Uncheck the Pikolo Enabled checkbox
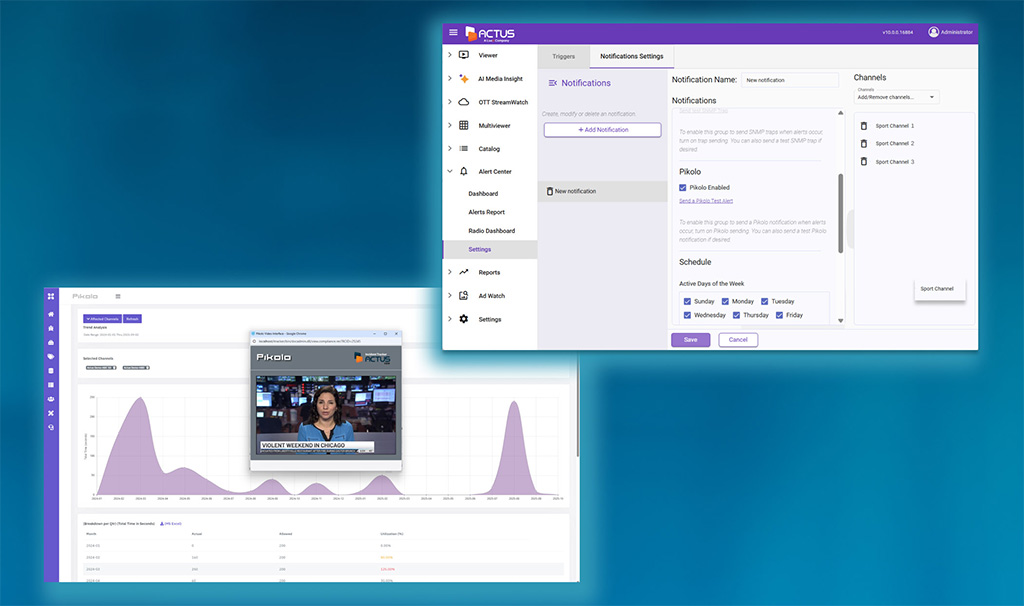The width and height of the screenshot is (1024, 606). click(683, 187)
